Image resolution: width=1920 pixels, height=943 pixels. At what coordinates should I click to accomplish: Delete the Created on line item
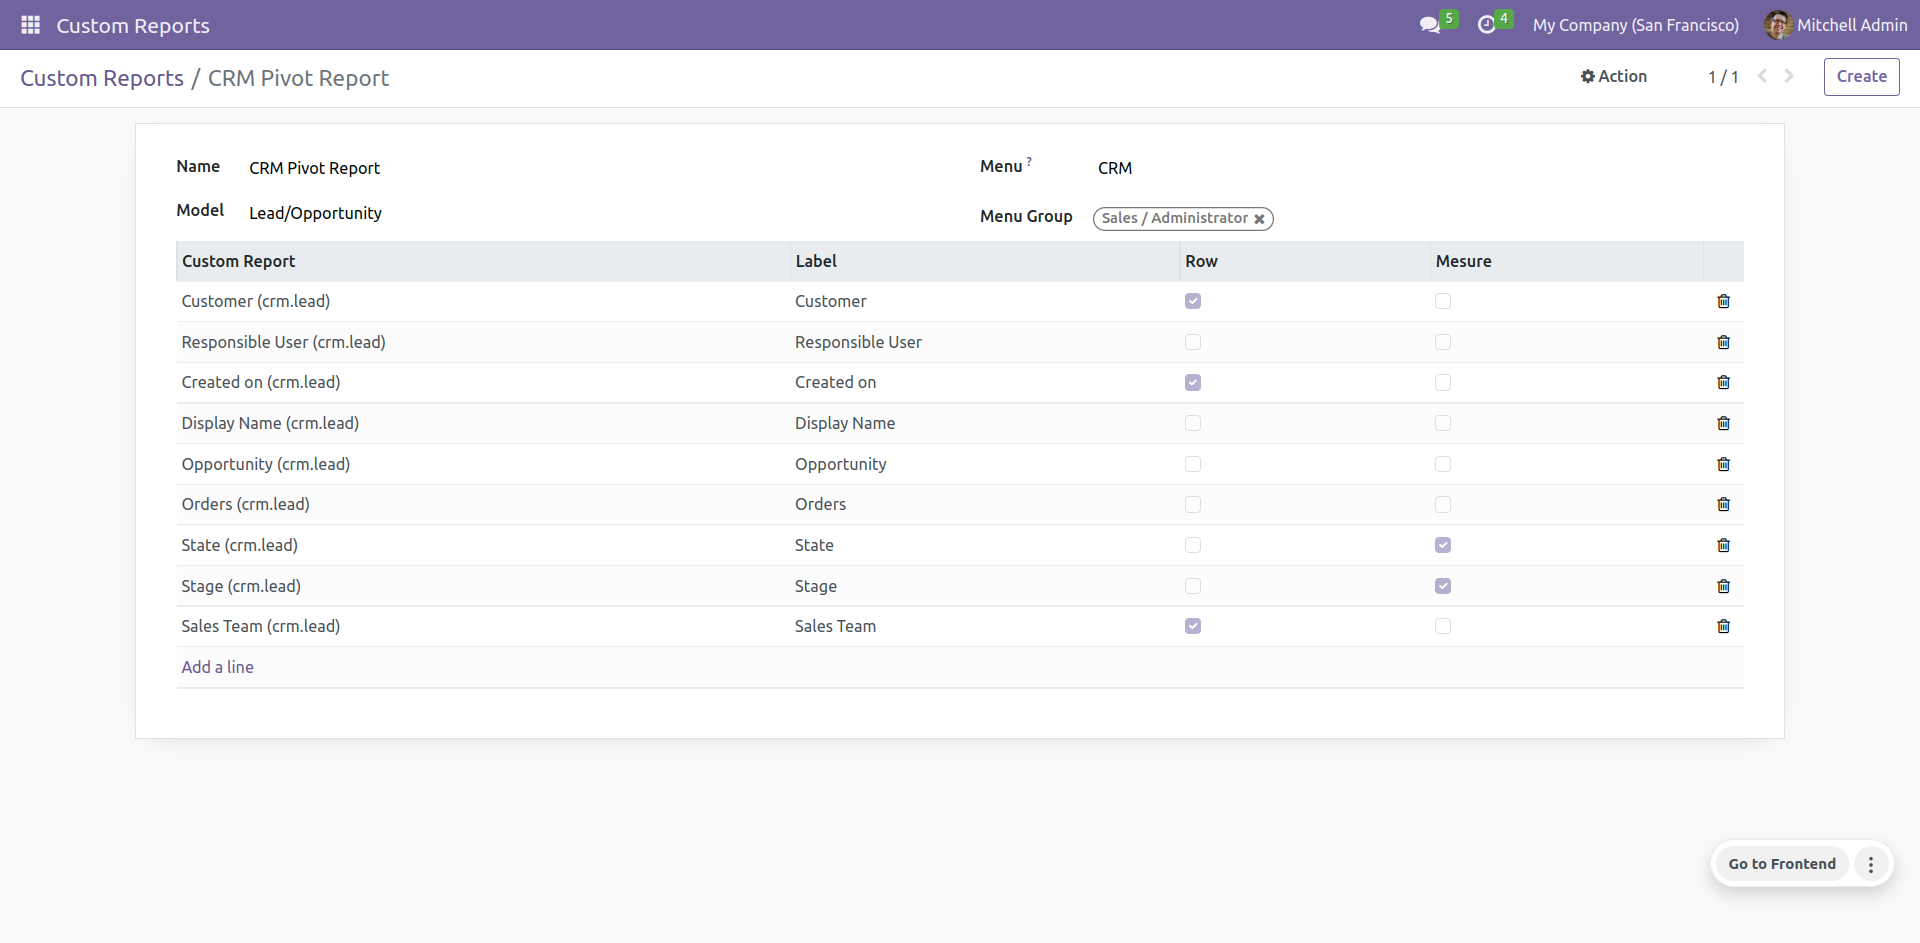tap(1723, 382)
